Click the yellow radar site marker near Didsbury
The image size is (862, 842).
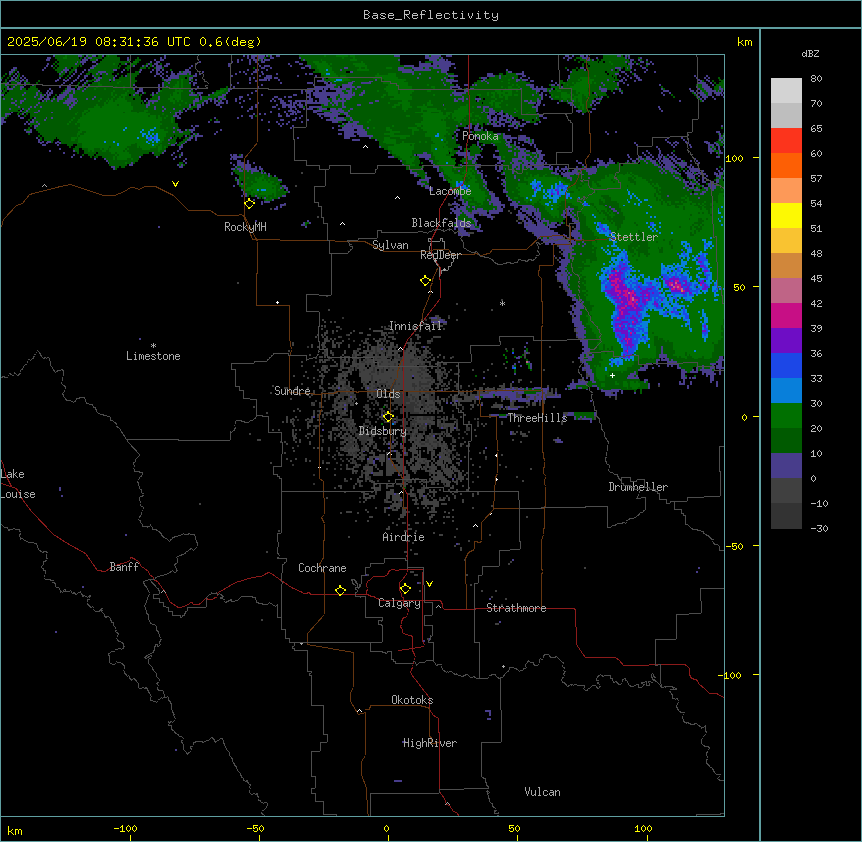coord(388,417)
